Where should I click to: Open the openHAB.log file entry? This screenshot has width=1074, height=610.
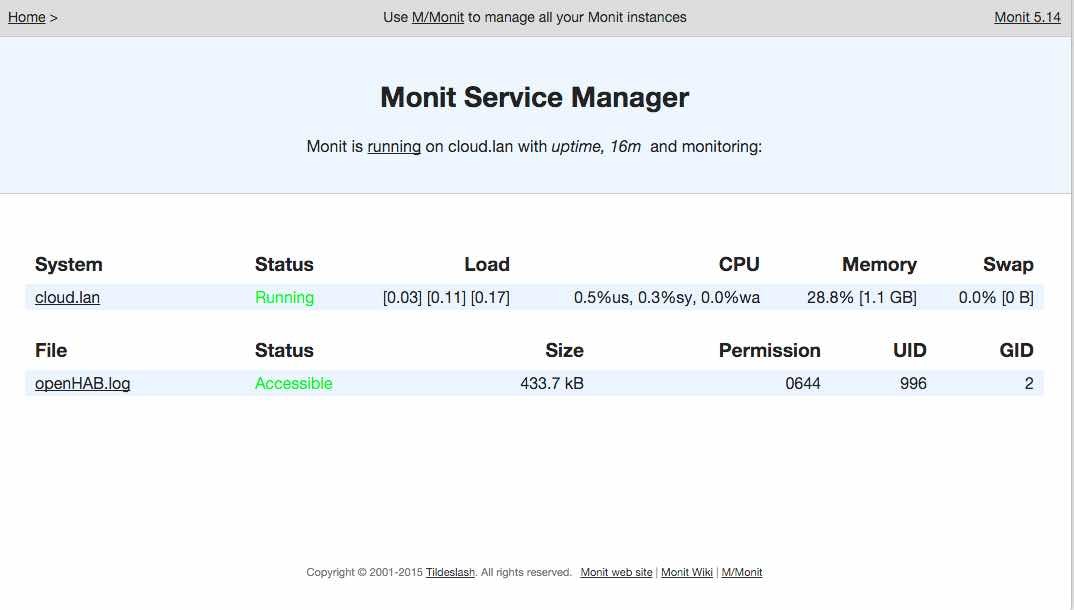click(82, 383)
